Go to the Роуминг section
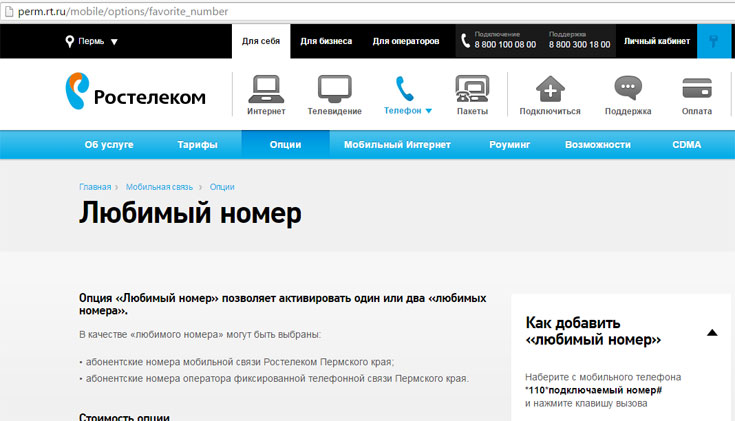Viewport: 735px width, 421px height. click(x=509, y=145)
